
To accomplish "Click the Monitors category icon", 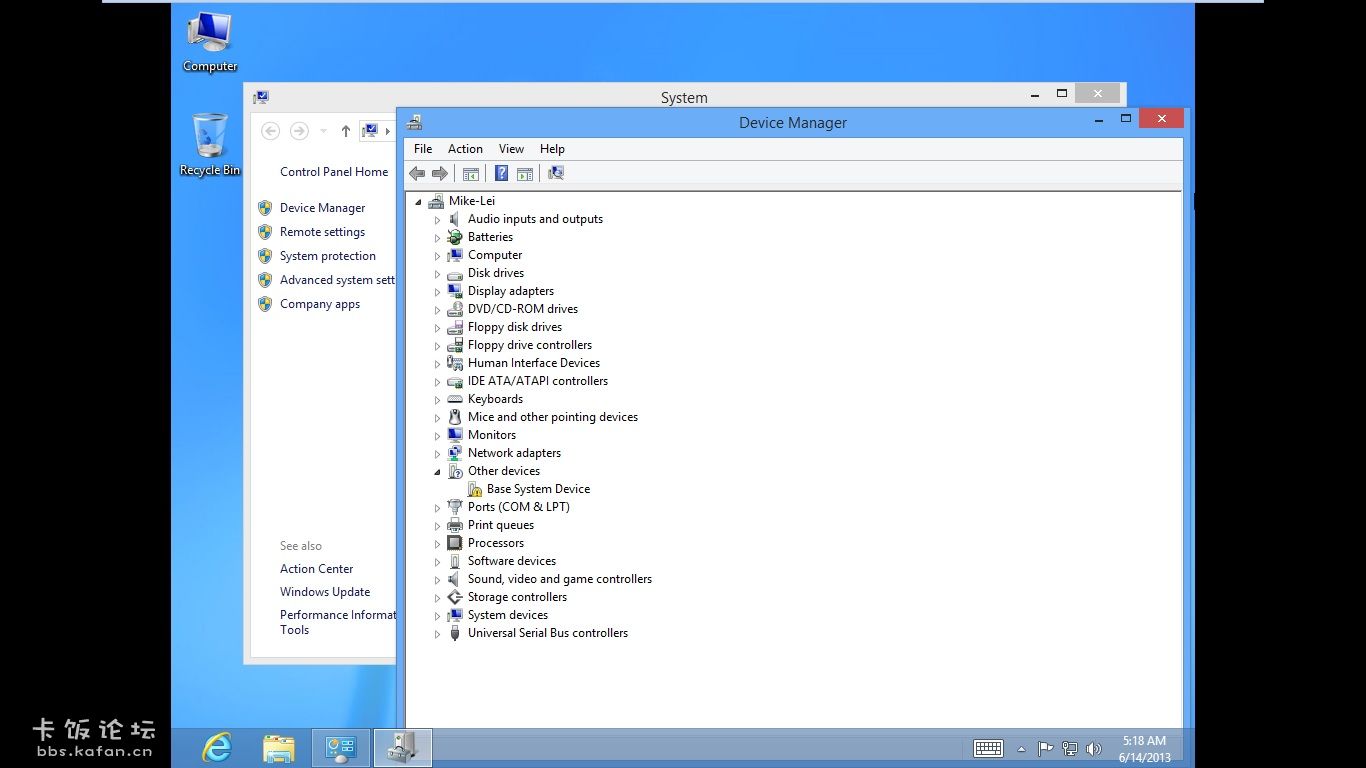I will click(x=455, y=435).
